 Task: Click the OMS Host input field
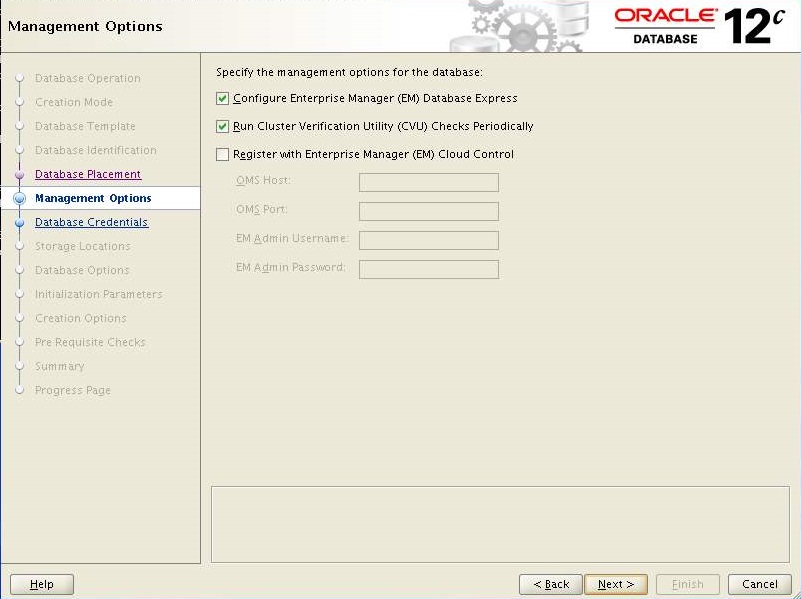point(429,182)
